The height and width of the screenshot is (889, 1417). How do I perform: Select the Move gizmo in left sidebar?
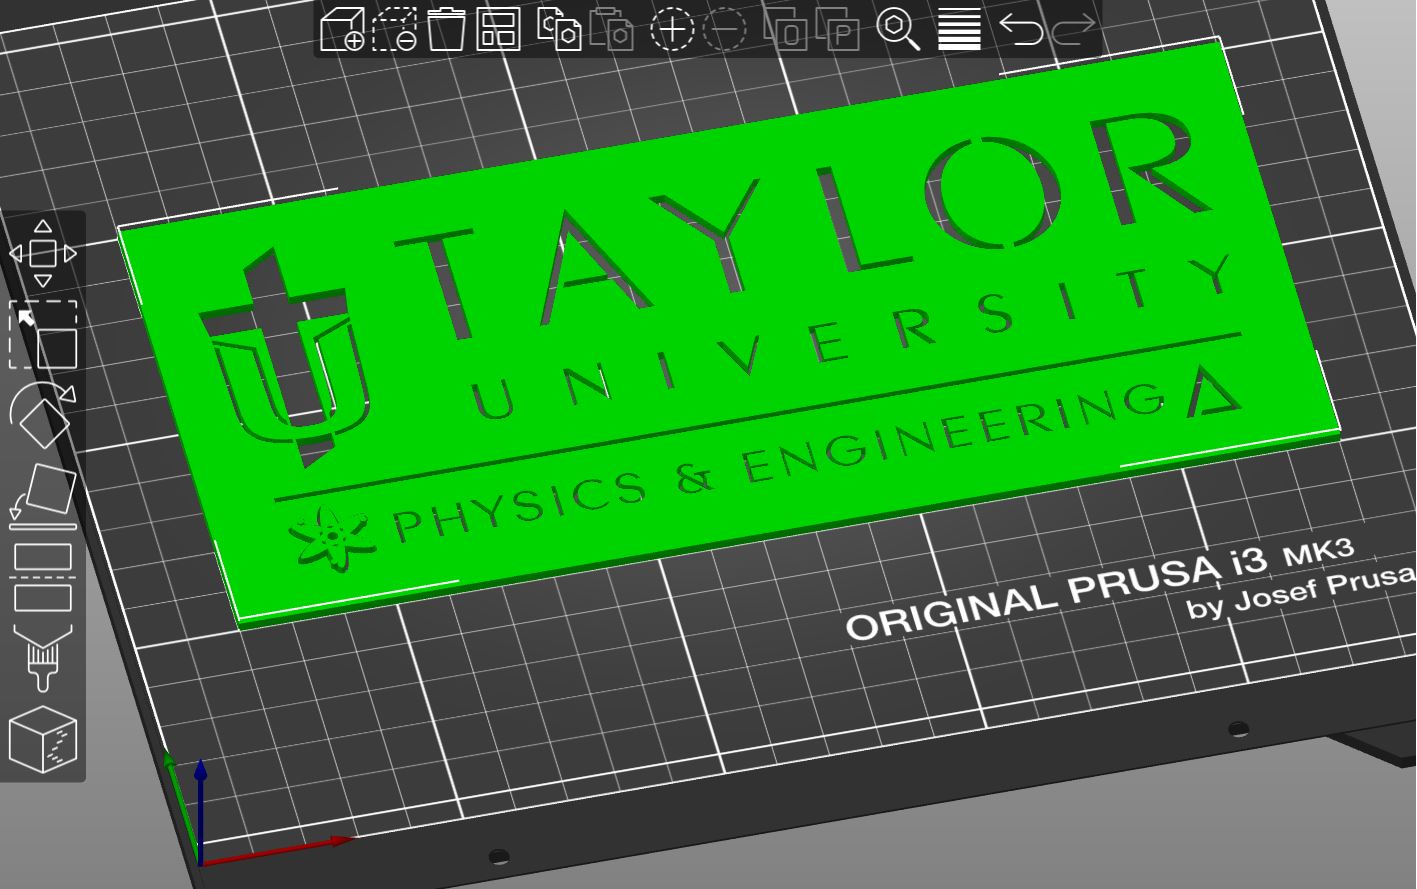click(43, 255)
